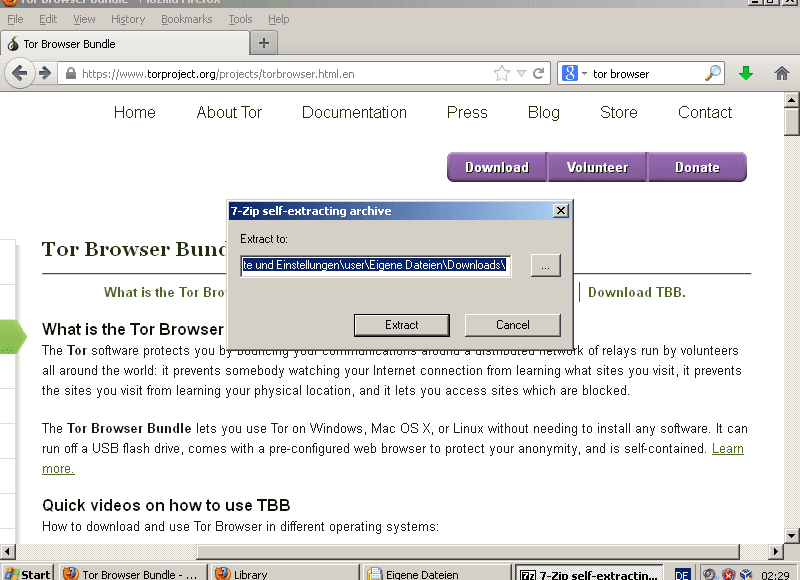Cancel the 7-Zip extraction dialog
The height and width of the screenshot is (580, 800).
click(512, 325)
